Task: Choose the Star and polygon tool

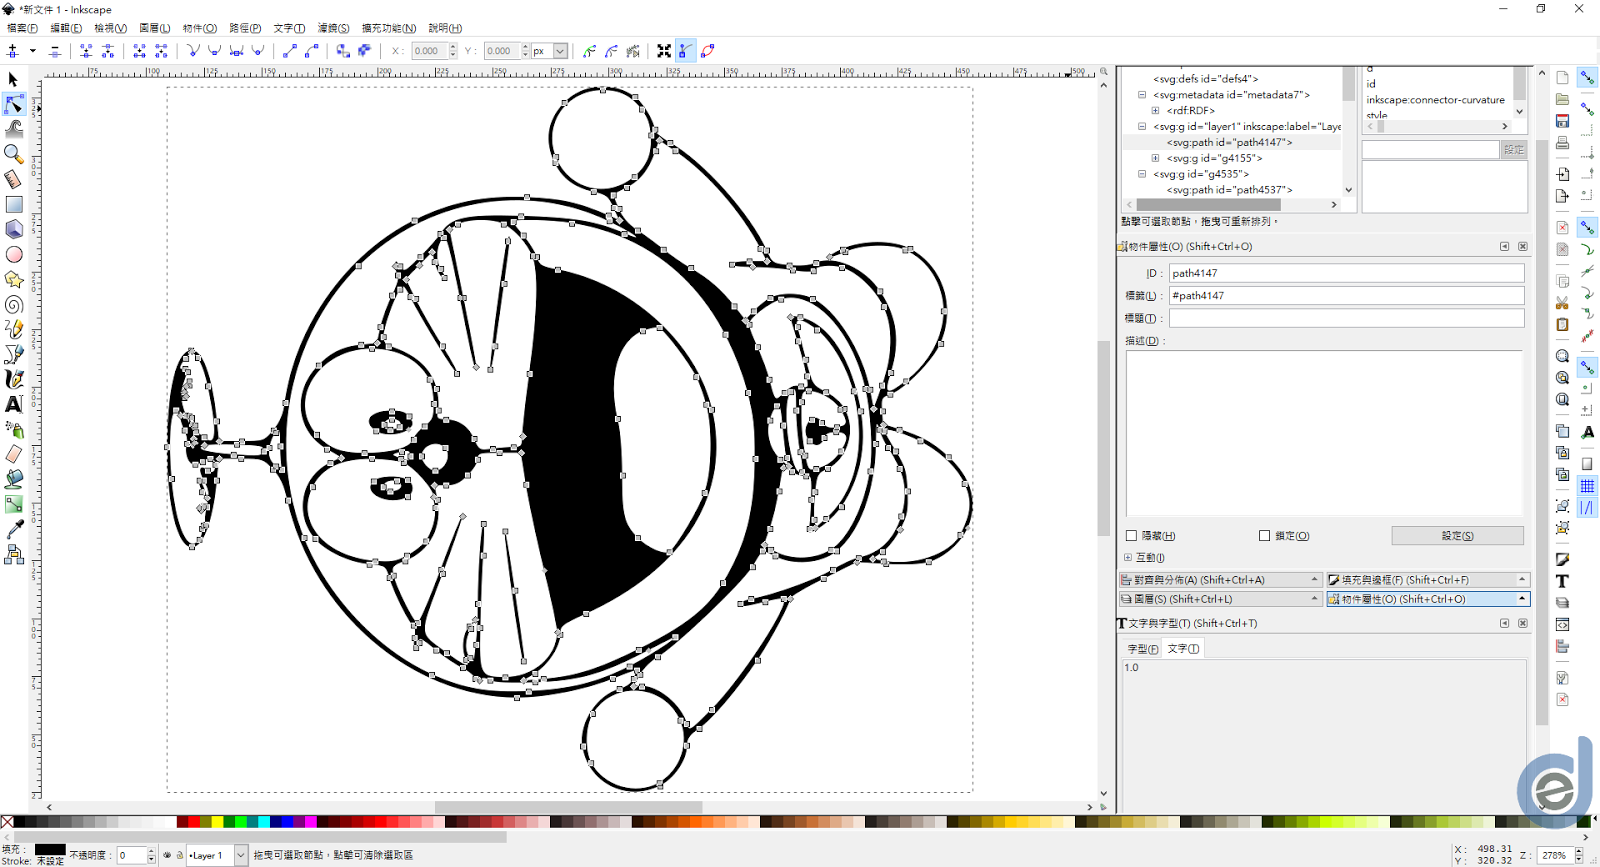Action: [x=14, y=279]
